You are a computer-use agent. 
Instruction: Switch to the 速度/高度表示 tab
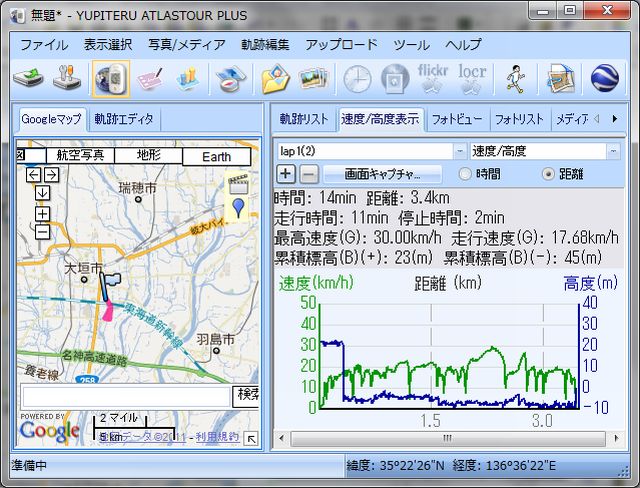[380, 119]
